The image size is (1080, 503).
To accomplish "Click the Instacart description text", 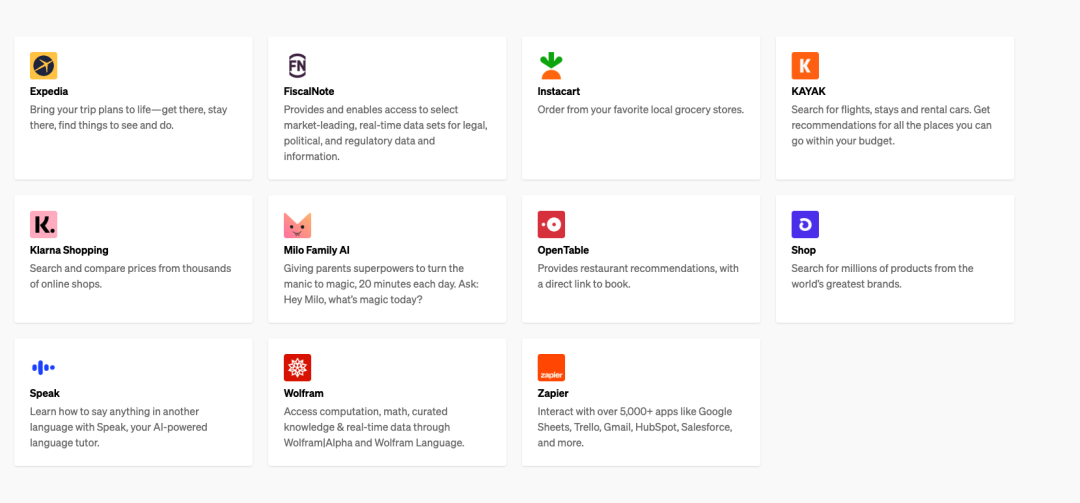I will [640, 109].
